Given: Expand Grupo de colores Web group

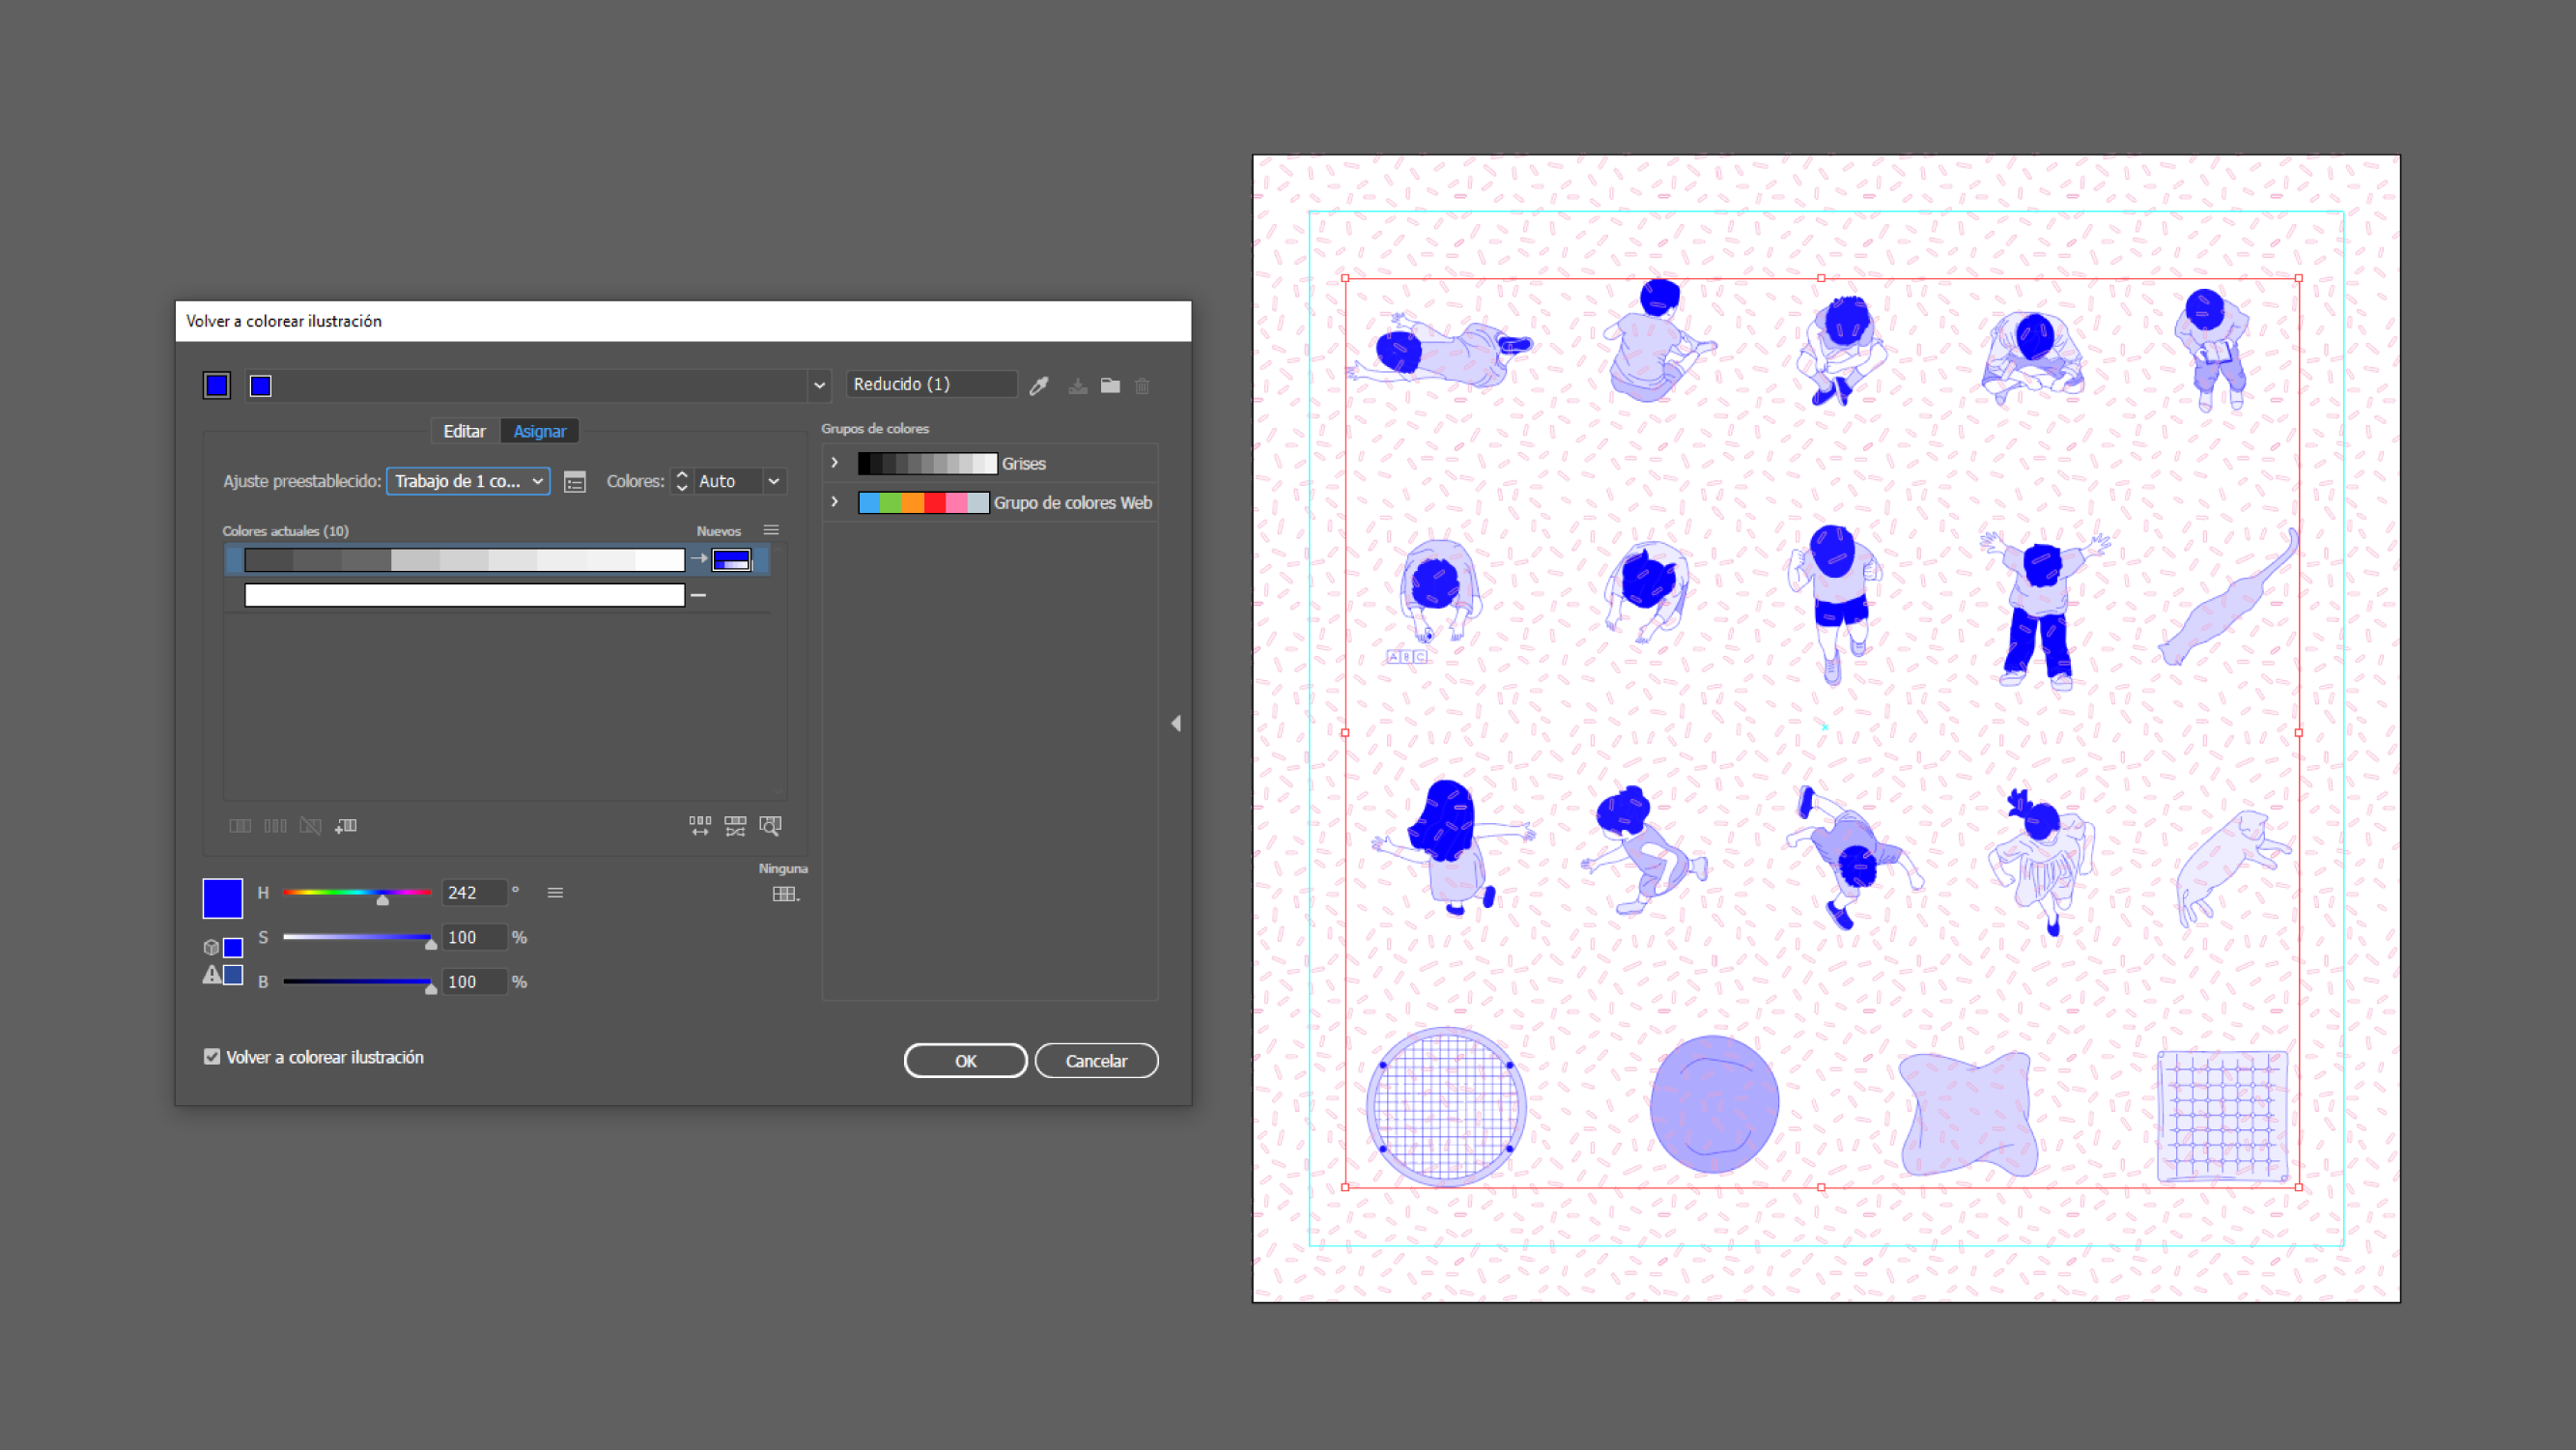Looking at the screenshot, I should point(835,502).
